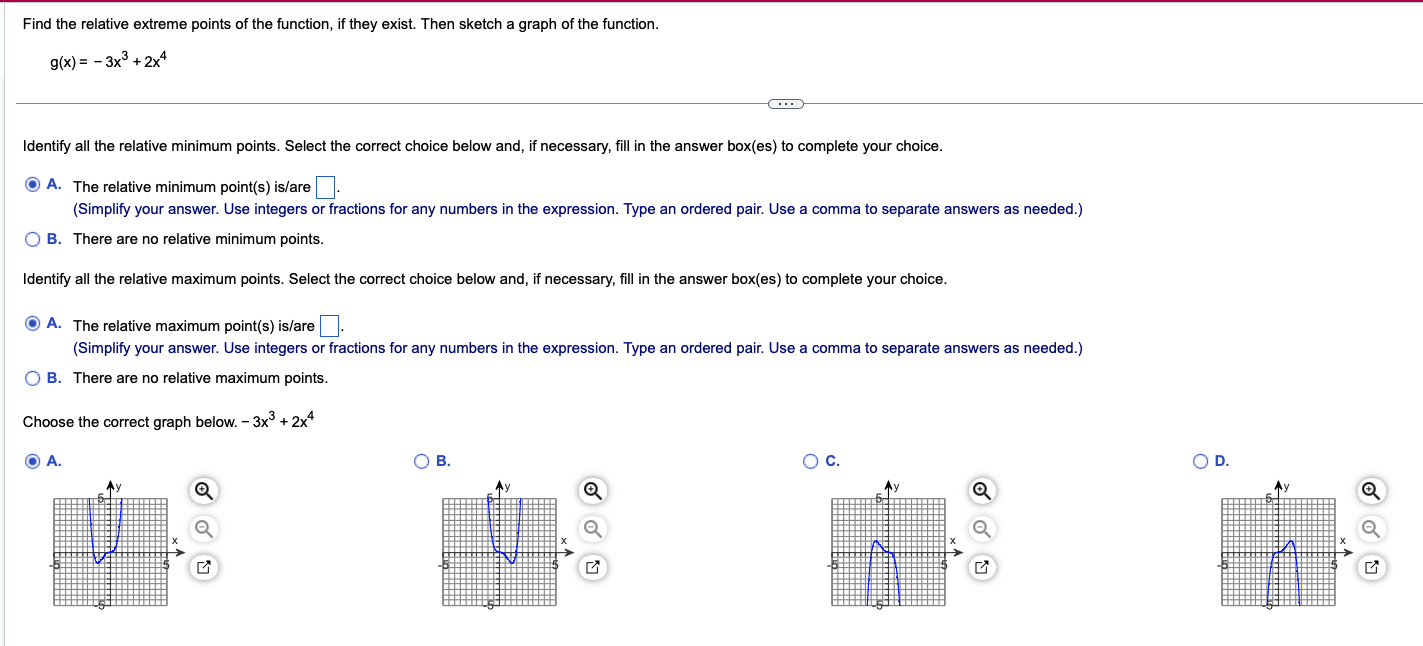Image resolution: width=1423 pixels, height=646 pixels.
Task: Open the external link icon under graph A
Action: coord(203,565)
